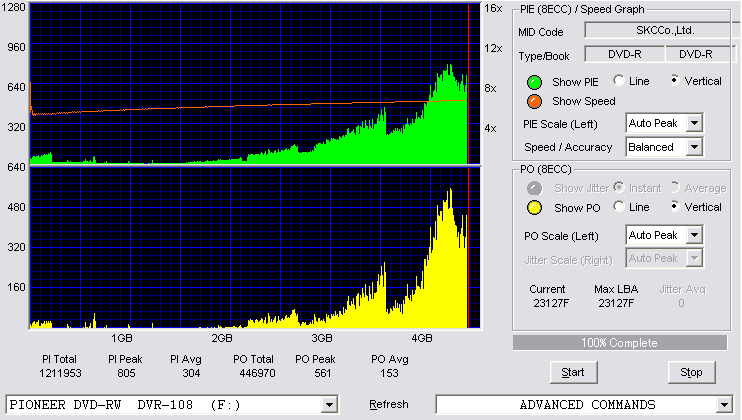Click the 8x speed axis label
This screenshot has width=742, height=420.
(490, 88)
